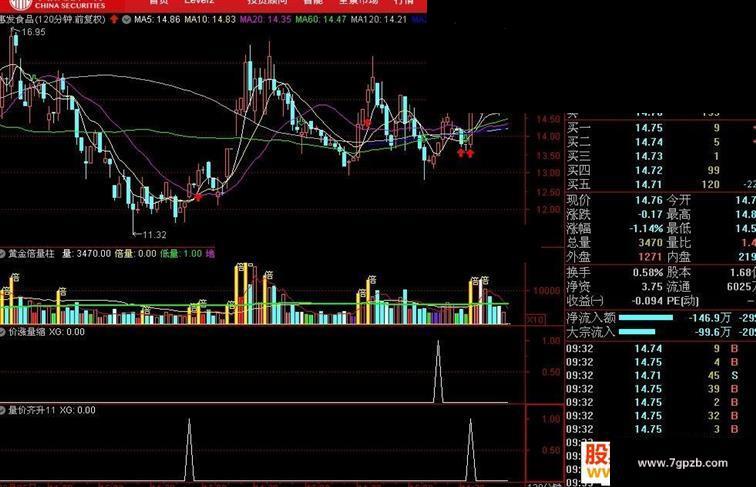Open the round dropdown icon before MA5
The image size is (756, 487).
tap(126, 20)
